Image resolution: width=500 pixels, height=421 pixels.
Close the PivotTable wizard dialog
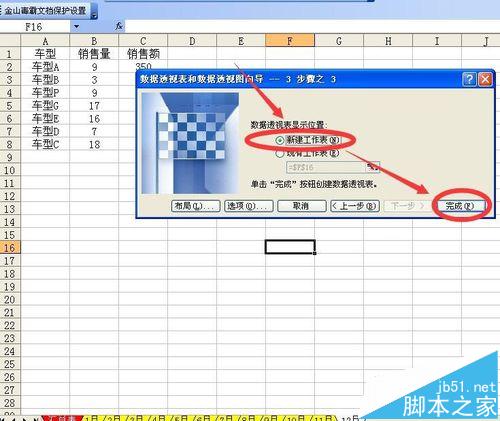coord(485,79)
